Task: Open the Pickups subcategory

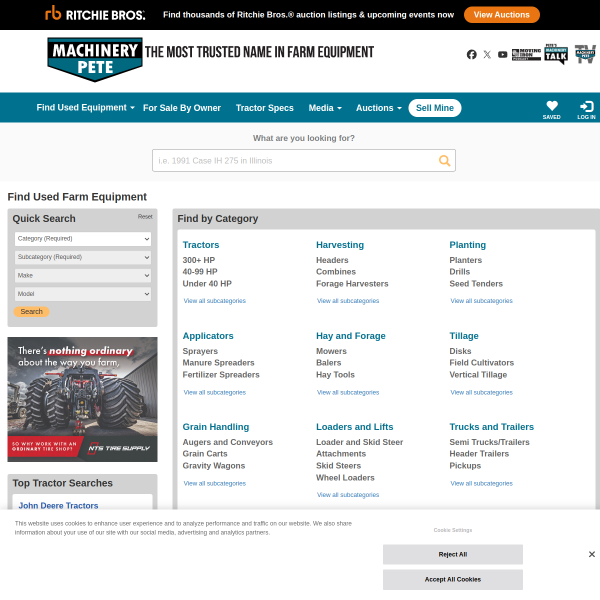Action: coord(465,466)
